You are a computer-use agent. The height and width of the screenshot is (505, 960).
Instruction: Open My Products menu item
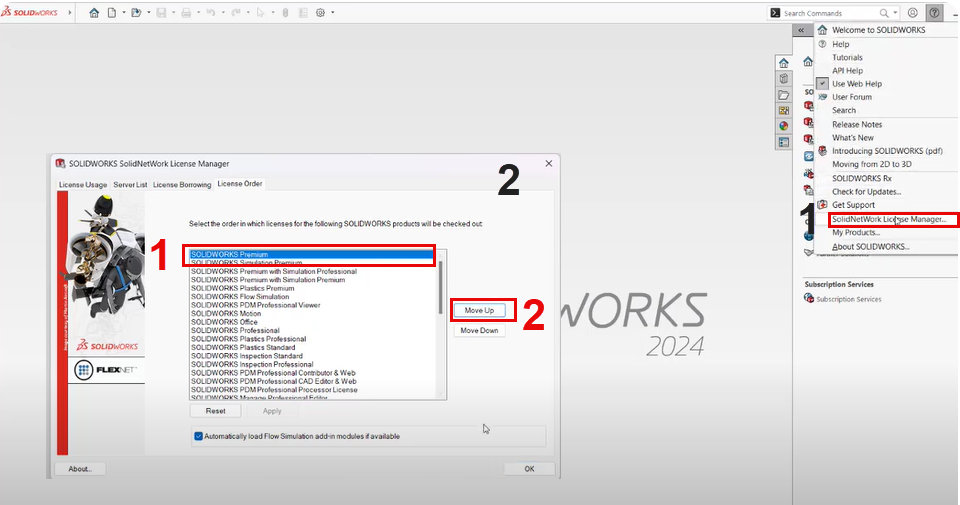856,233
